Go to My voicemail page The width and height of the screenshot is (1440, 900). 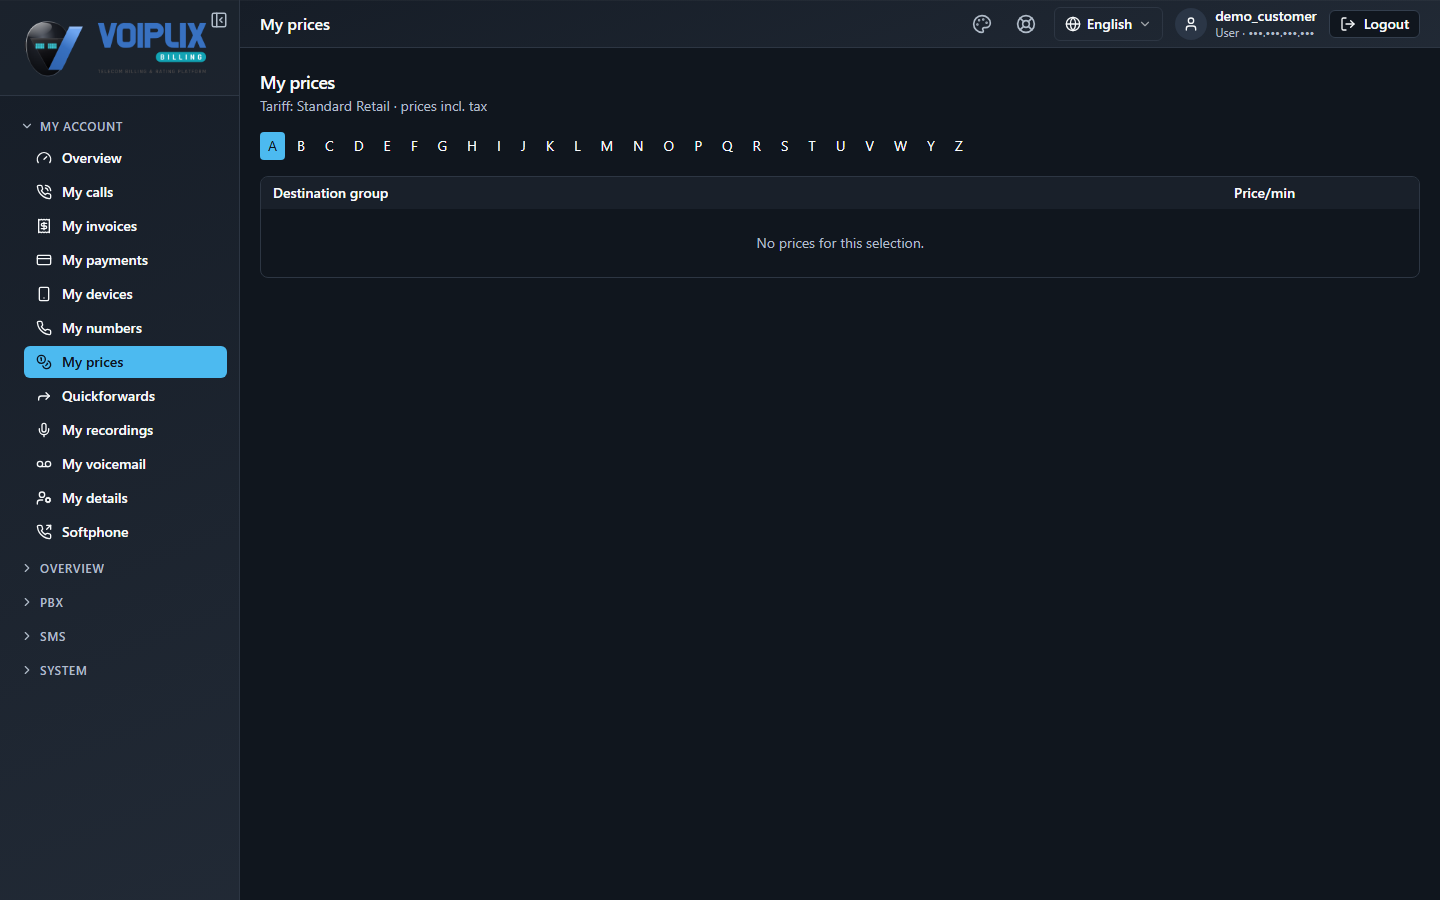[x=125, y=464]
